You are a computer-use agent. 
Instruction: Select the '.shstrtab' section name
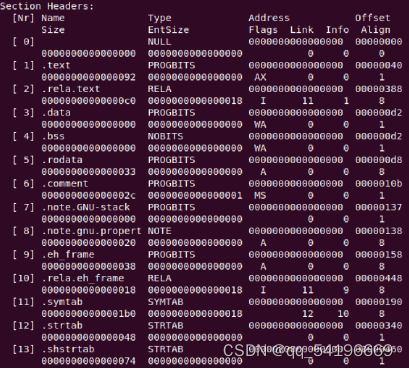tap(68, 349)
